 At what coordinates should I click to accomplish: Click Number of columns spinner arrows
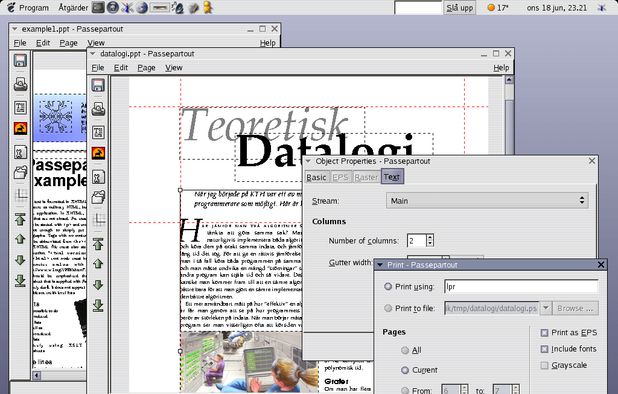point(430,240)
